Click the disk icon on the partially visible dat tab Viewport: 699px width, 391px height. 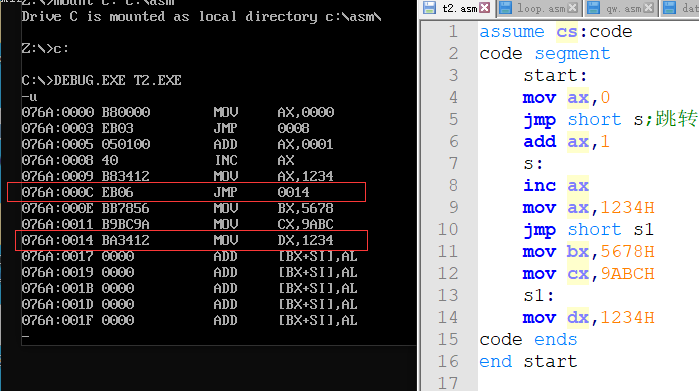click(670, 8)
